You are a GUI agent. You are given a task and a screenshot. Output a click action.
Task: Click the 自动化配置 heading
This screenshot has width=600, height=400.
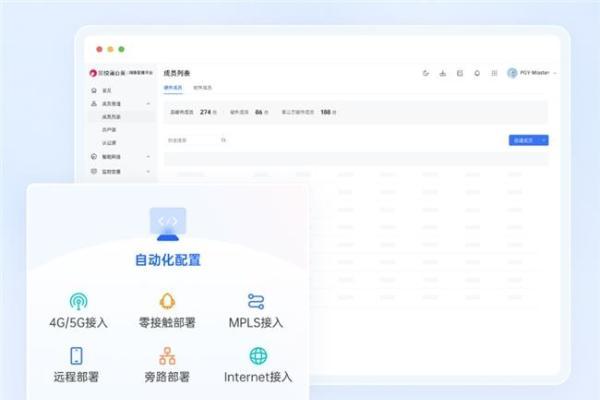pyautogui.click(x=168, y=260)
